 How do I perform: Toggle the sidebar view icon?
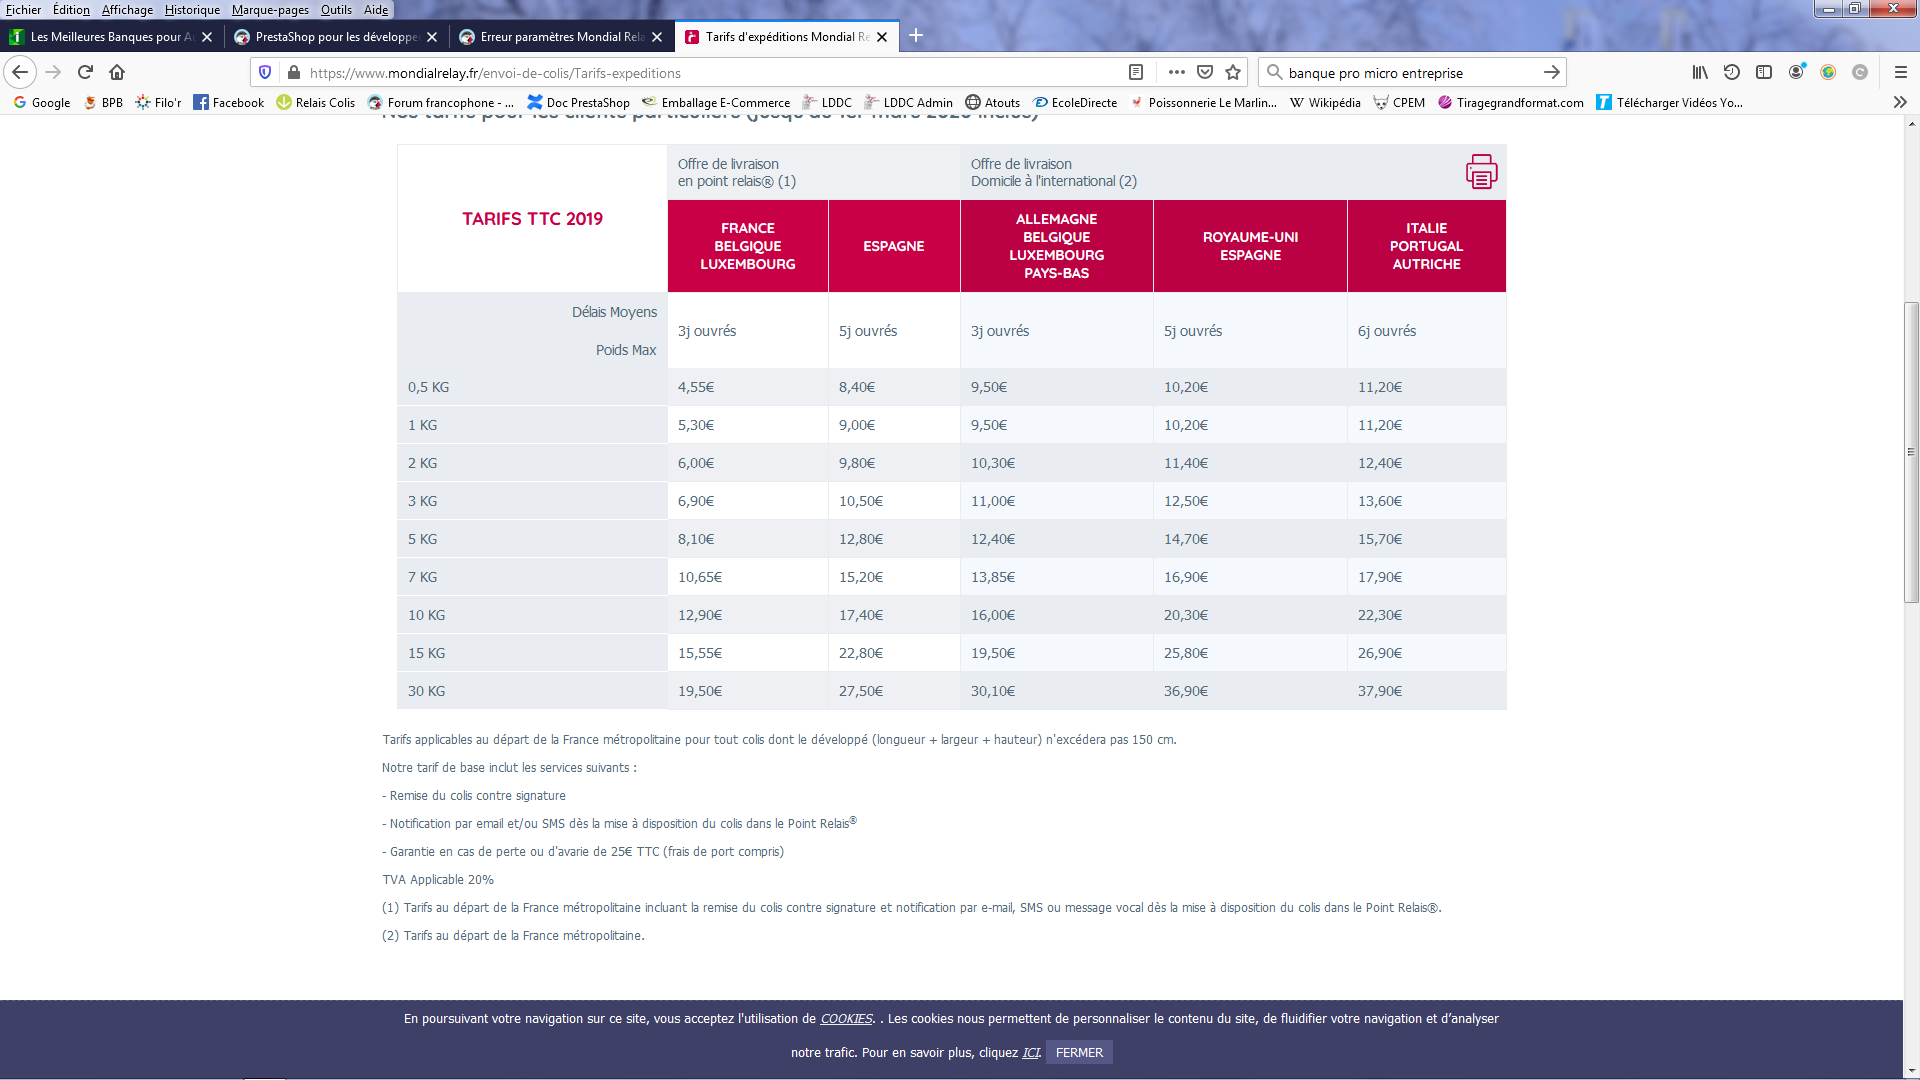coord(1764,72)
